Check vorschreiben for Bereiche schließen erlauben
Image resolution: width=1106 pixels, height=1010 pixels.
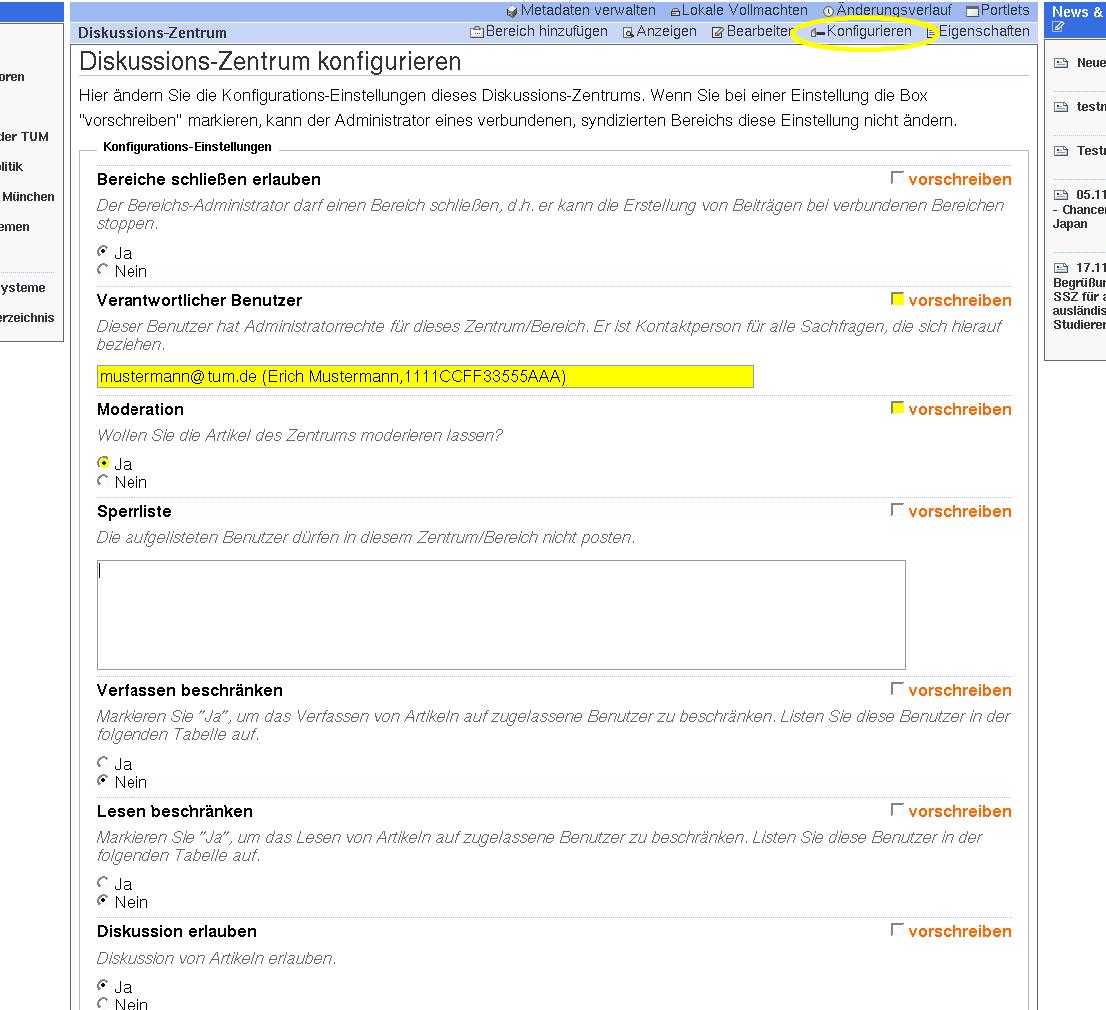[897, 178]
